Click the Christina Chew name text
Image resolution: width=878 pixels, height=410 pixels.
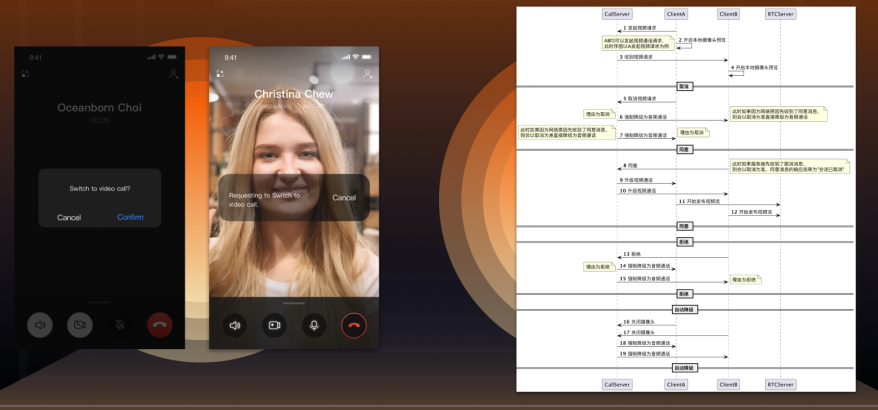[293, 94]
